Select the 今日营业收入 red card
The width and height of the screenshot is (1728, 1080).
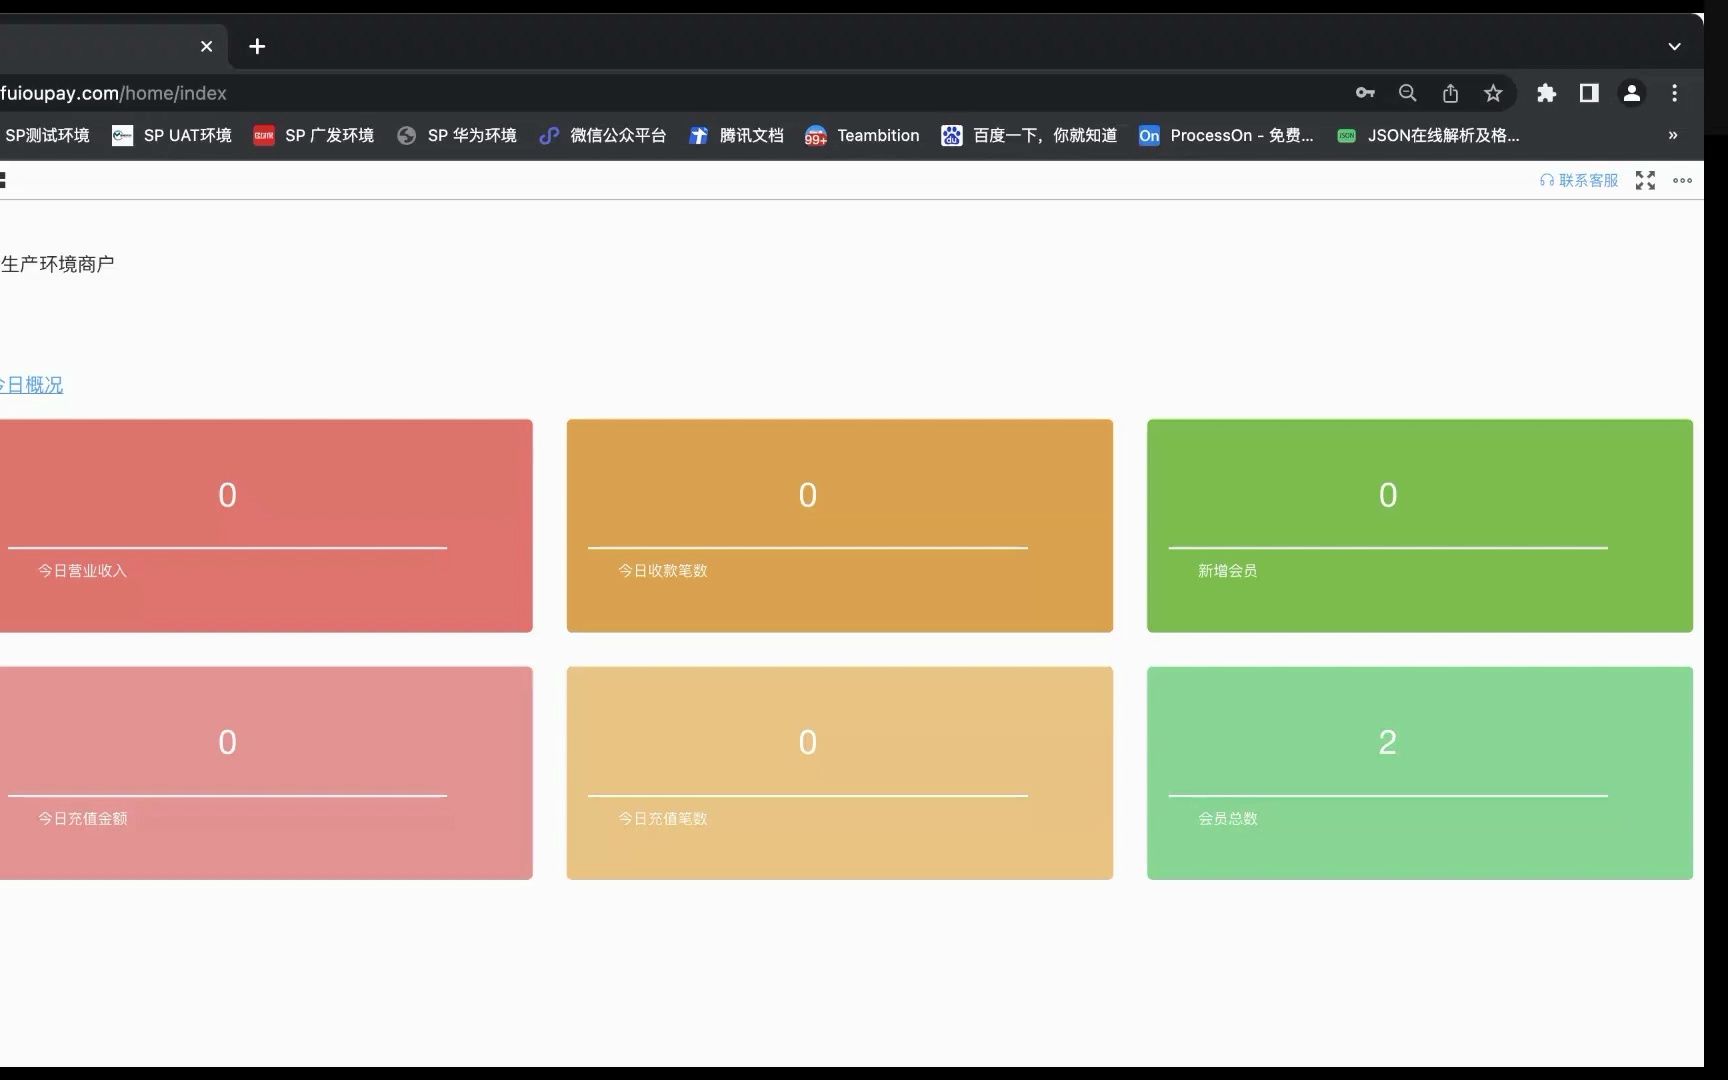pos(266,526)
